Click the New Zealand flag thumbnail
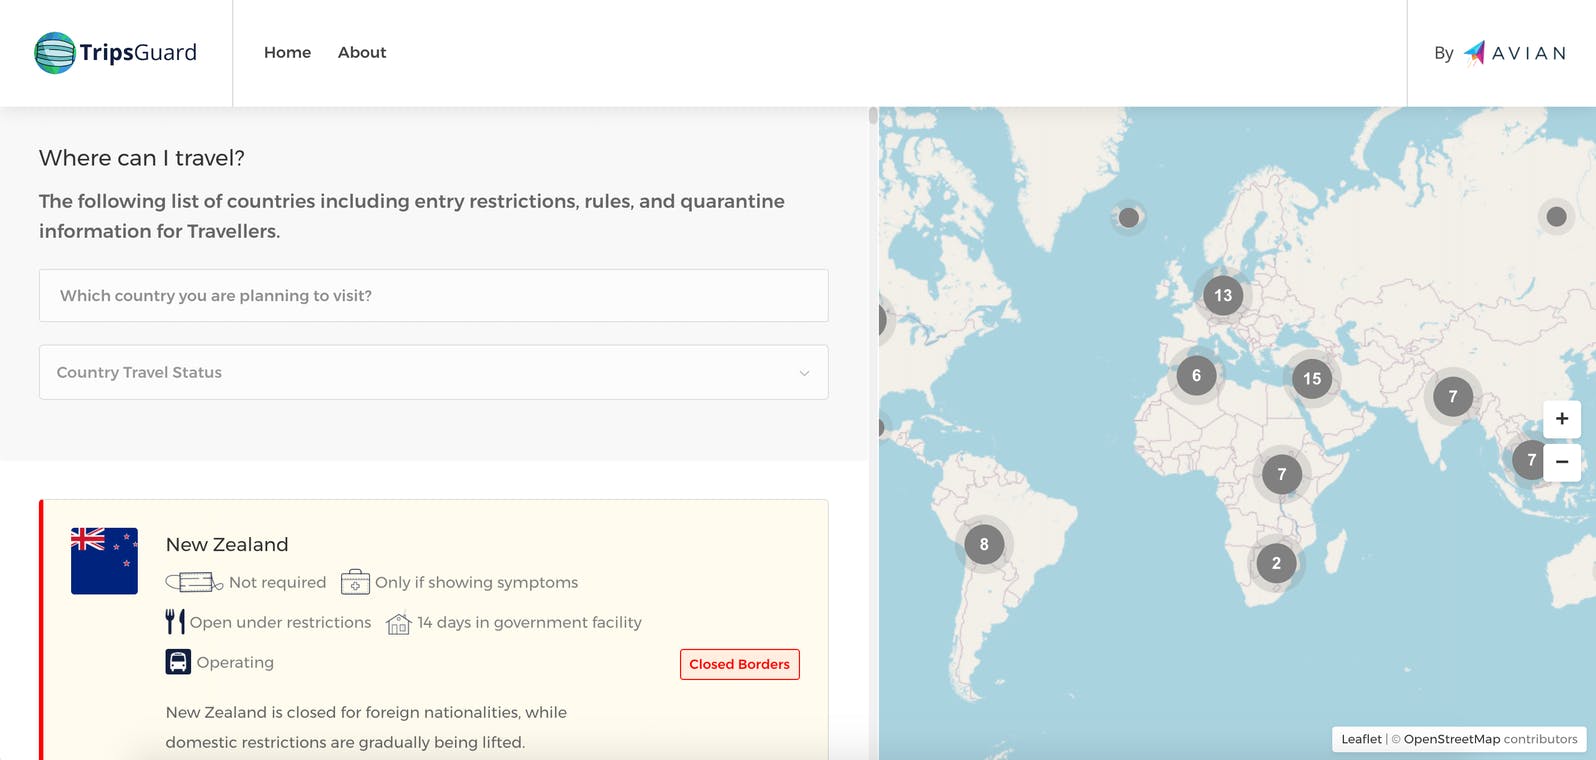 point(104,561)
